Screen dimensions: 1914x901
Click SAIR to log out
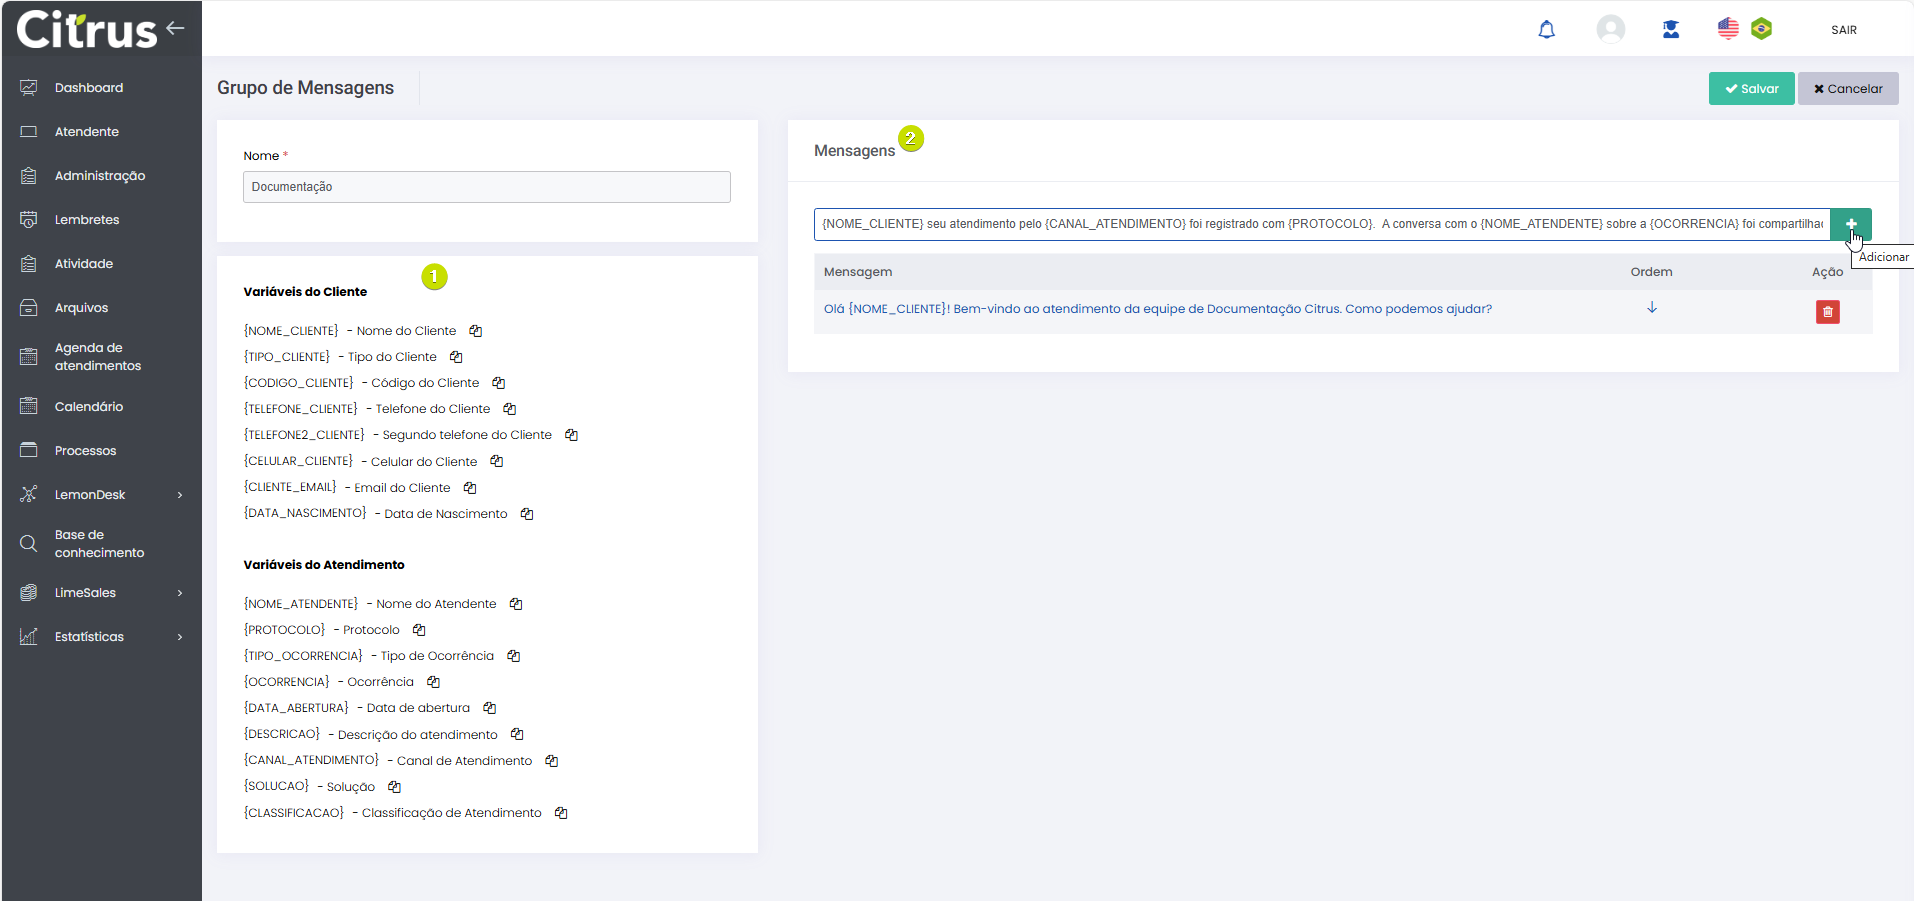[x=1843, y=30]
